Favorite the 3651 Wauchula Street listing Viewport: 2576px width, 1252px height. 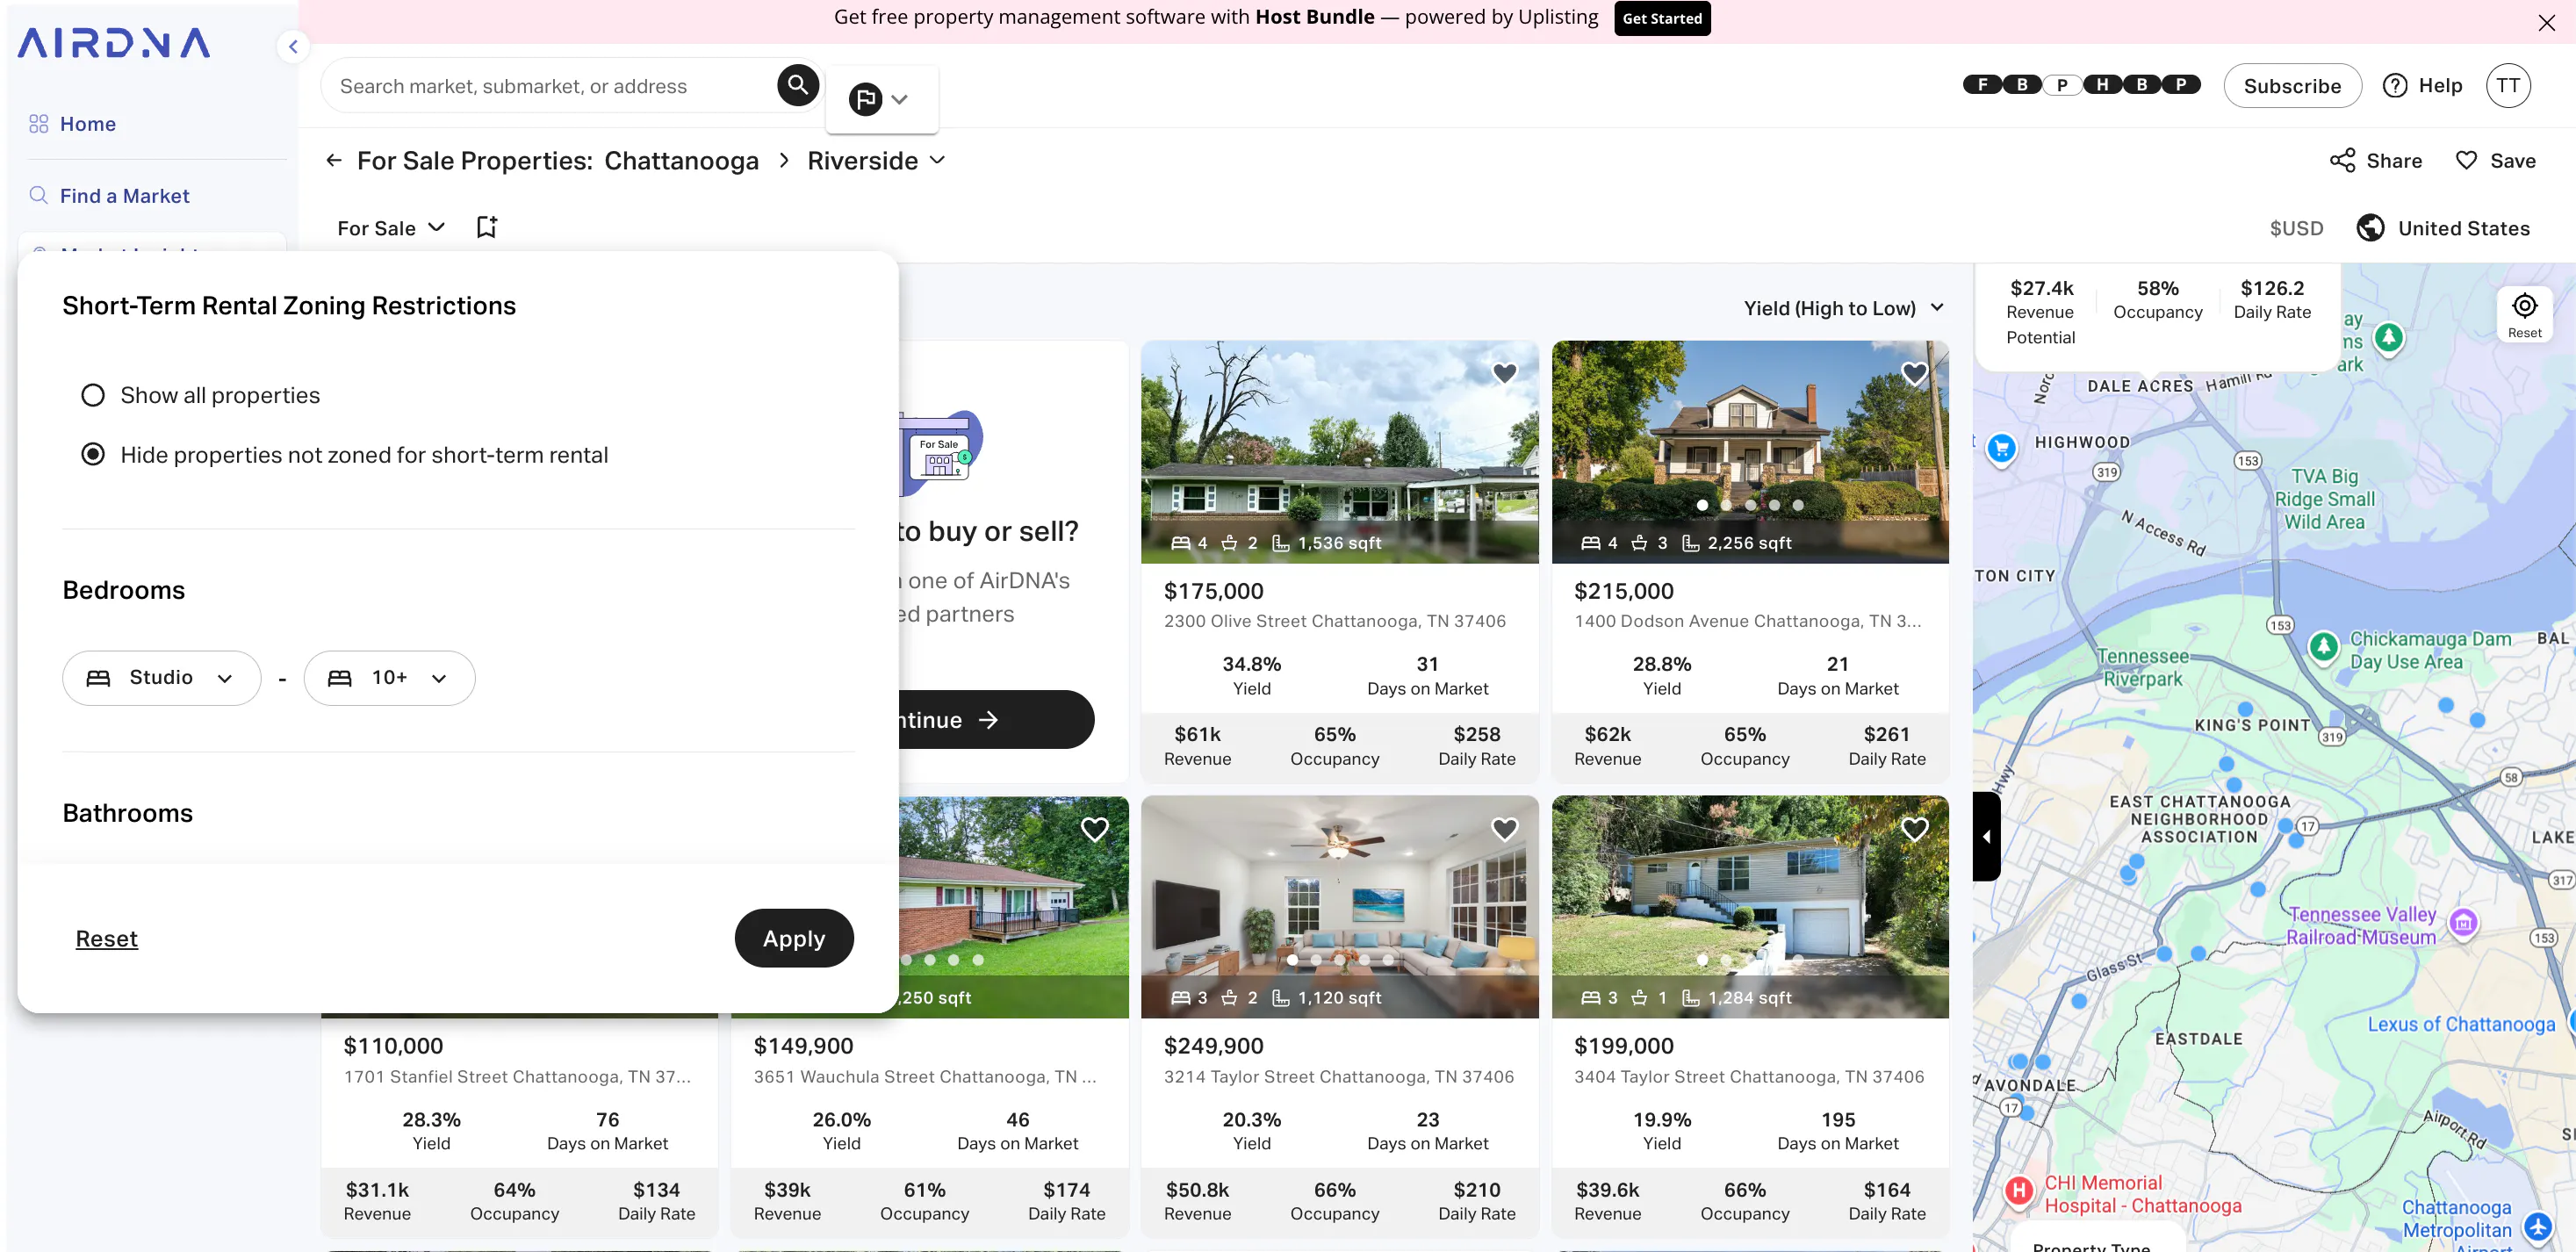point(1094,828)
